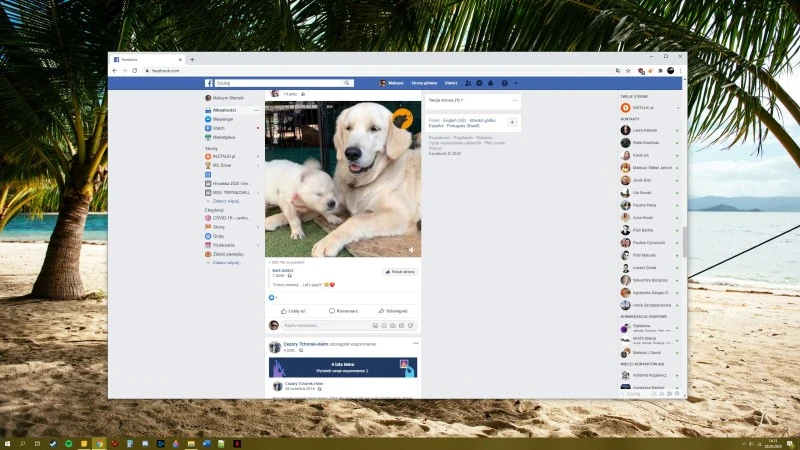Click the translate page icon in address bar
The image size is (800, 450).
coord(618,70)
